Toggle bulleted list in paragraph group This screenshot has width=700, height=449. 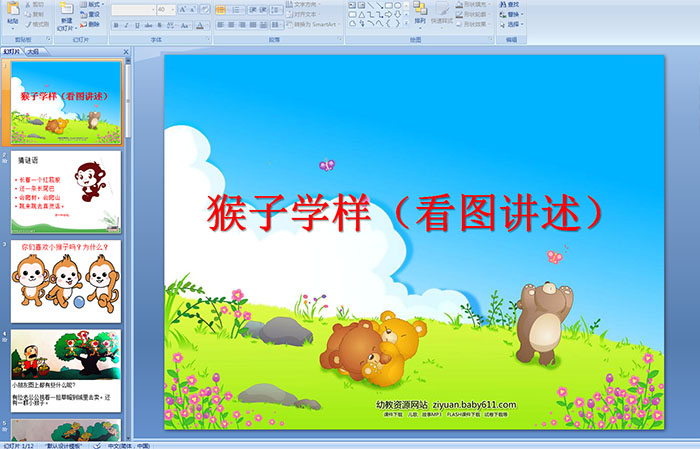point(221,9)
